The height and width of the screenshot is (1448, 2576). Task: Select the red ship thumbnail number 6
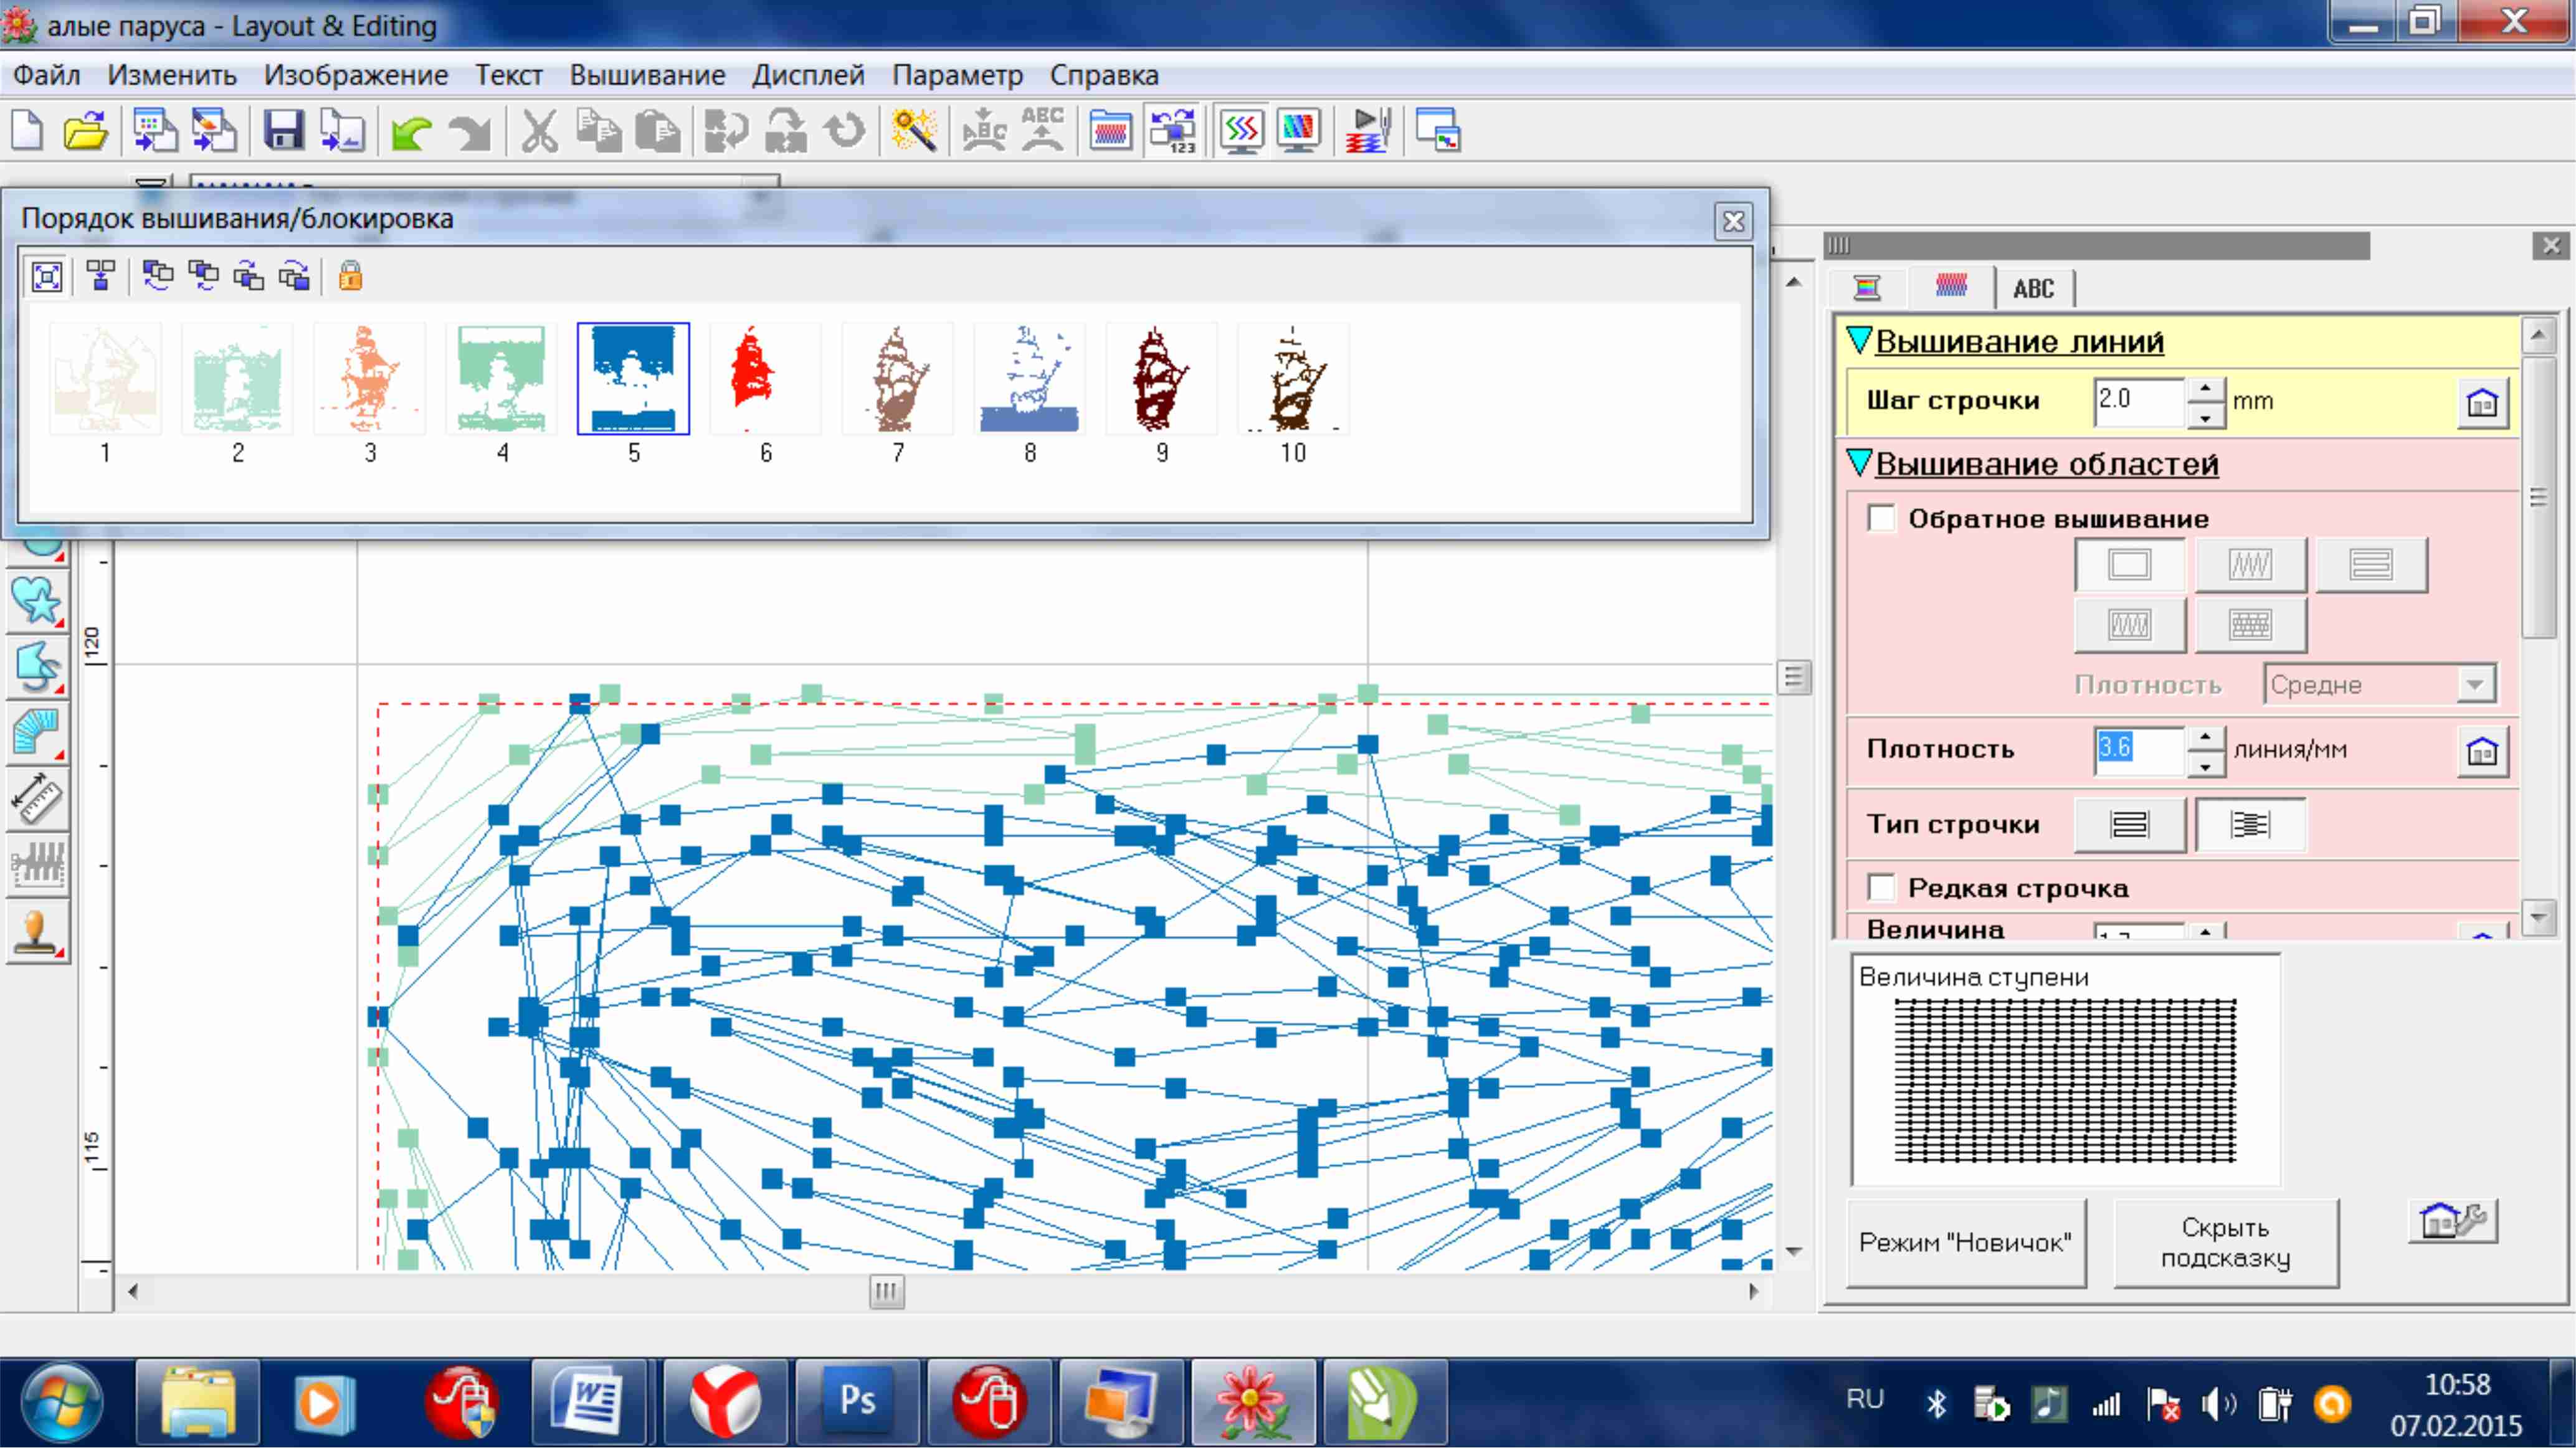pos(765,379)
